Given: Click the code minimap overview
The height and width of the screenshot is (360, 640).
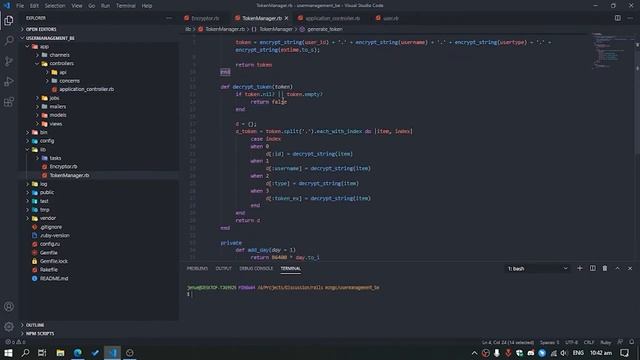Looking at the screenshot, I should 612,51.
